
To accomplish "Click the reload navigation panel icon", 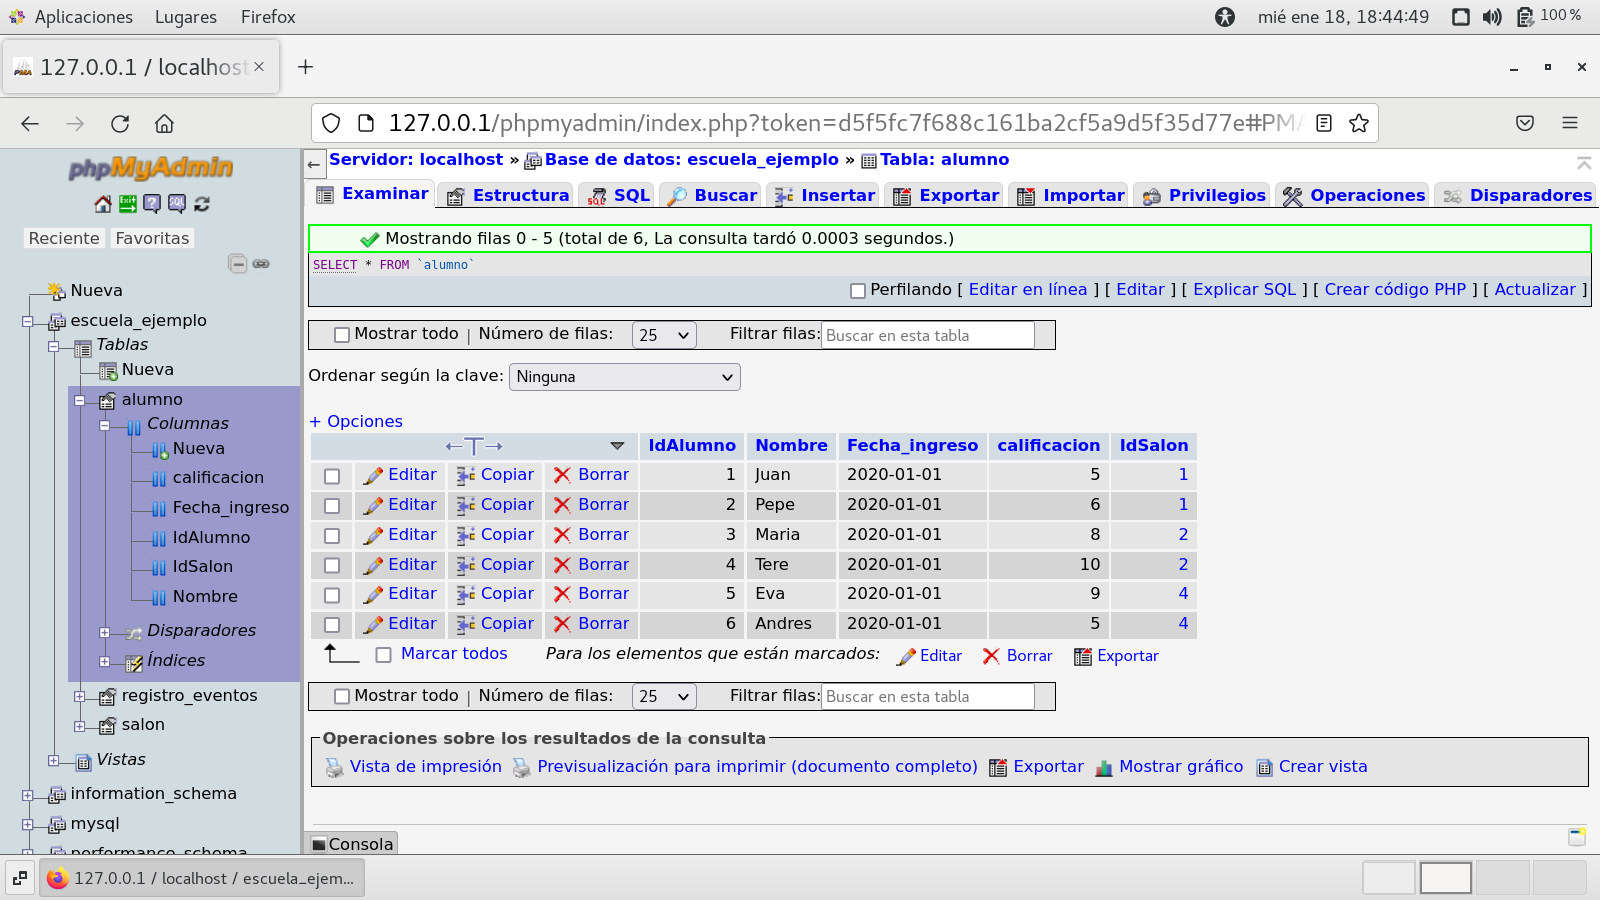I will [202, 204].
